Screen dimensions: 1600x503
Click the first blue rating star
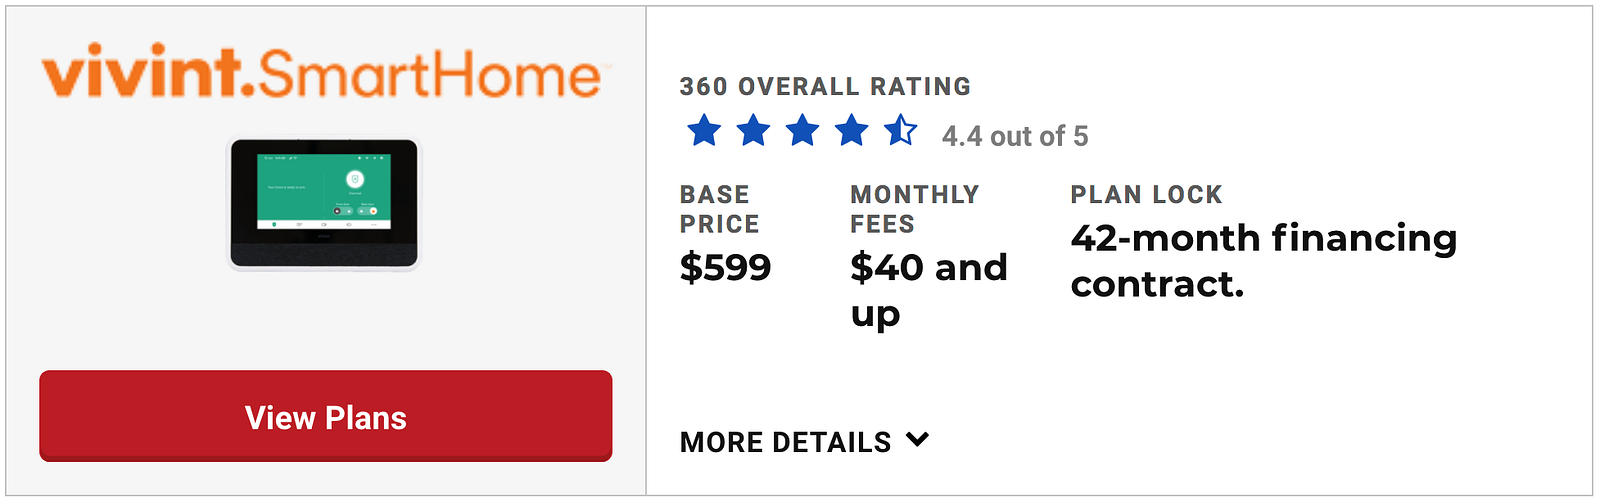[x=704, y=131]
